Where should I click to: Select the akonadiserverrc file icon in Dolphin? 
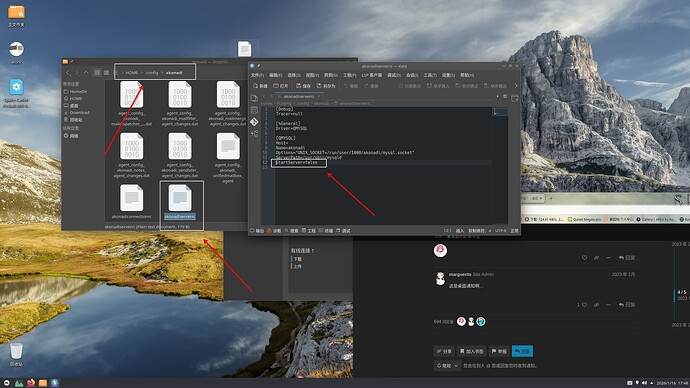(x=180, y=198)
